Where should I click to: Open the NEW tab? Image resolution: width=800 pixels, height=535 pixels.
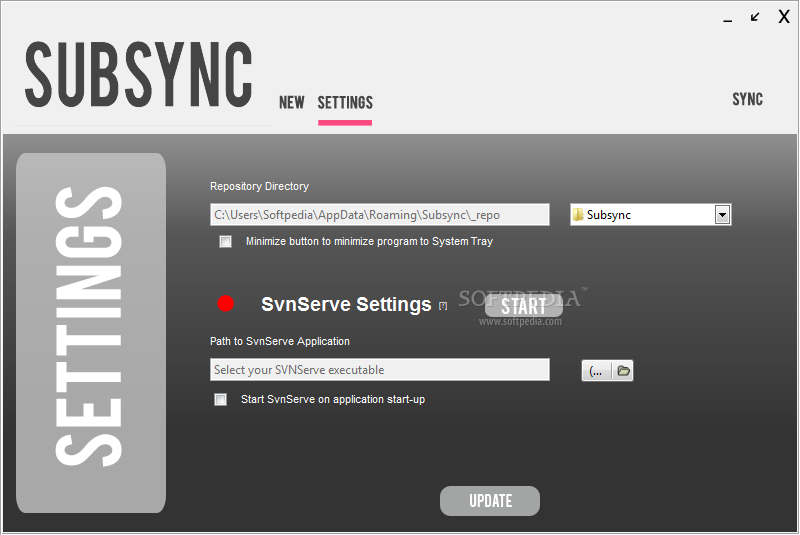[x=291, y=103]
